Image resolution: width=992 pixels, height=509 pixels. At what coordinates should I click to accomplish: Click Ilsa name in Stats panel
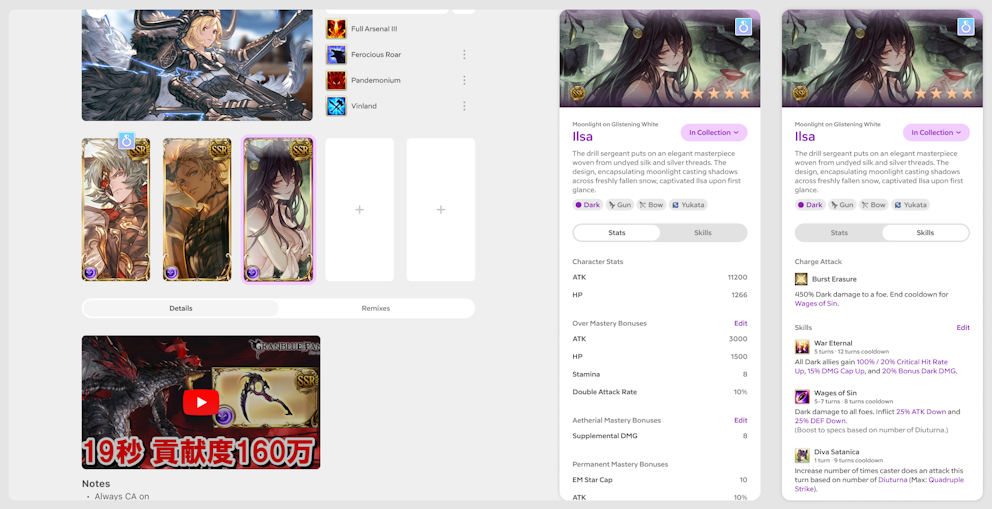pyautogui.click(x=583, y=137)
